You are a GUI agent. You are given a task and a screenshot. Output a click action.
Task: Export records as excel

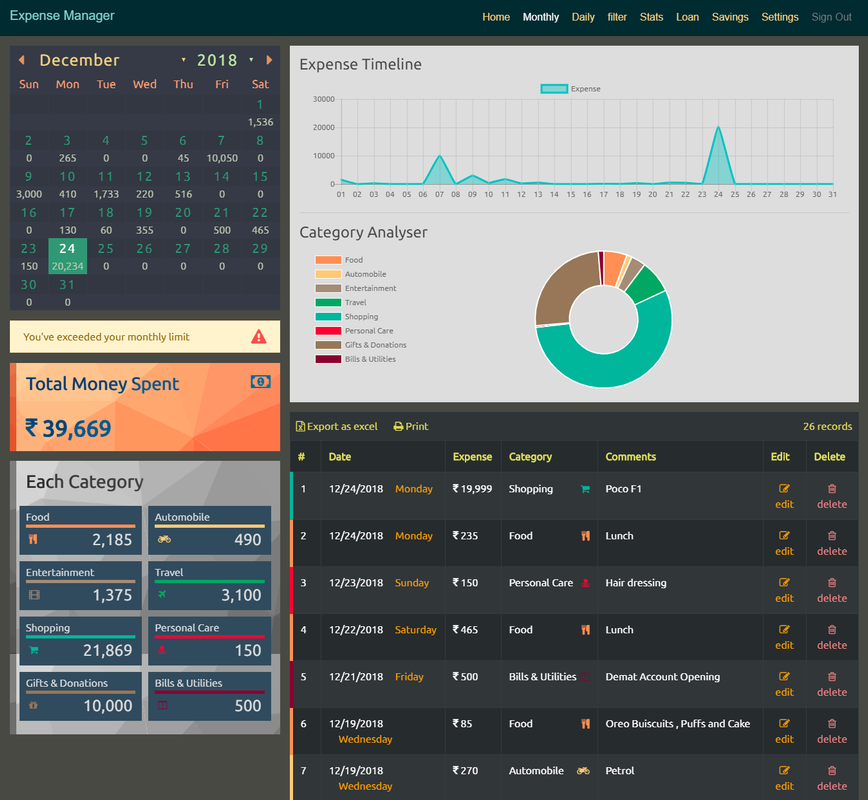pos(337,426)
